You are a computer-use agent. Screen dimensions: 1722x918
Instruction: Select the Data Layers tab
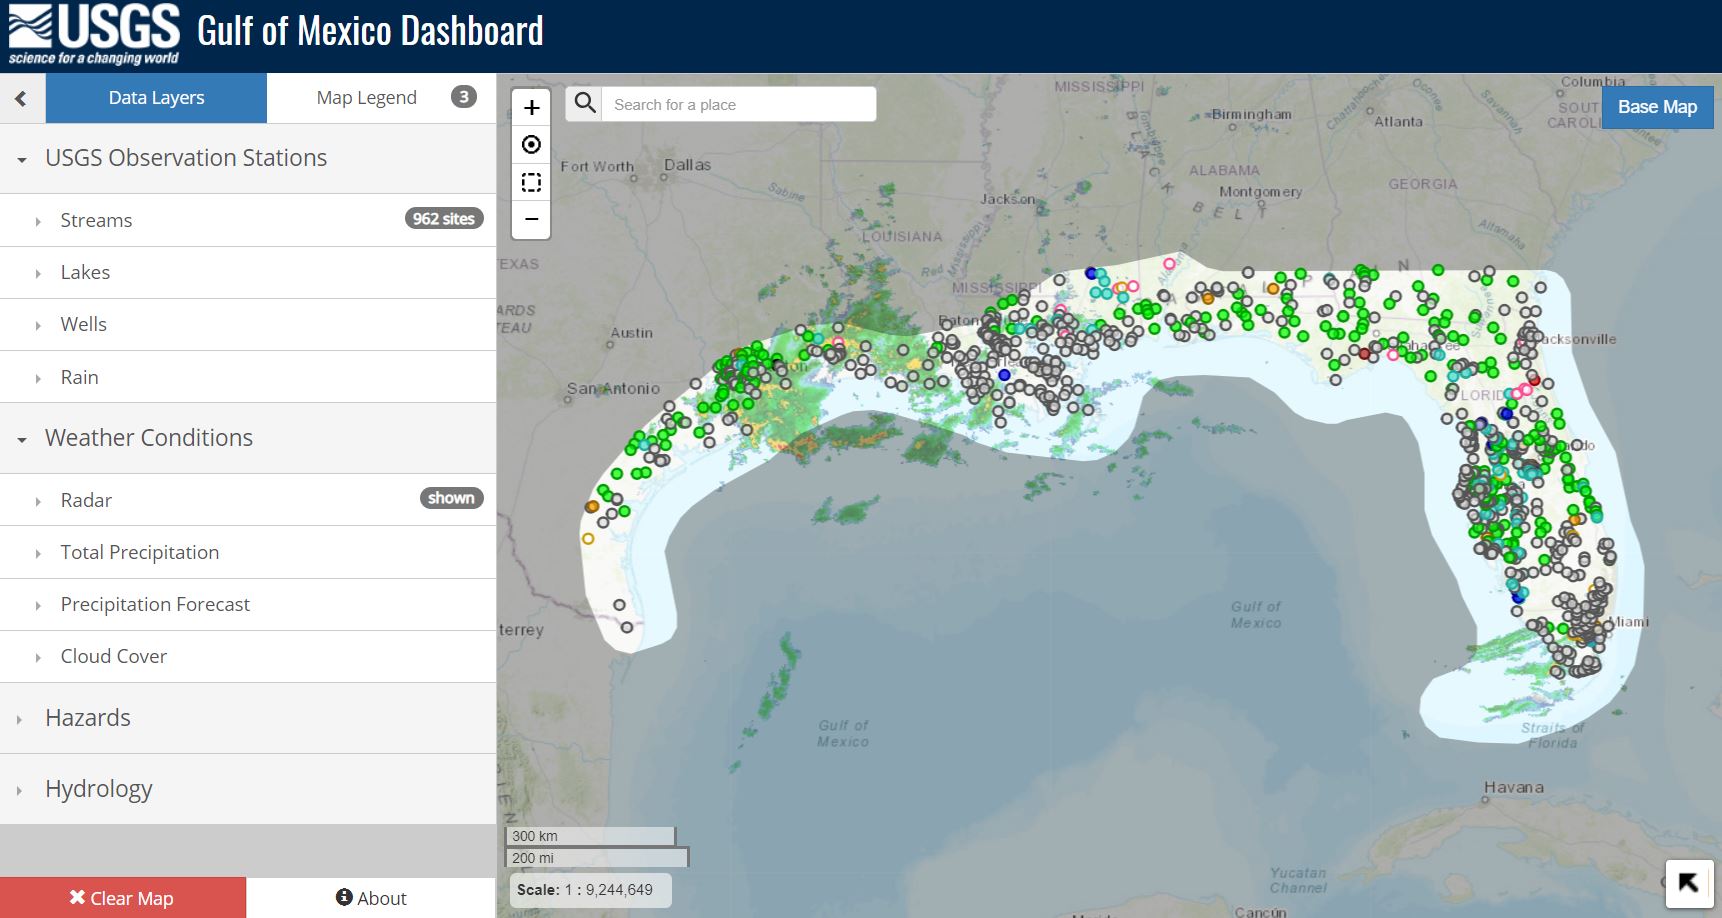tap(156, 98)
